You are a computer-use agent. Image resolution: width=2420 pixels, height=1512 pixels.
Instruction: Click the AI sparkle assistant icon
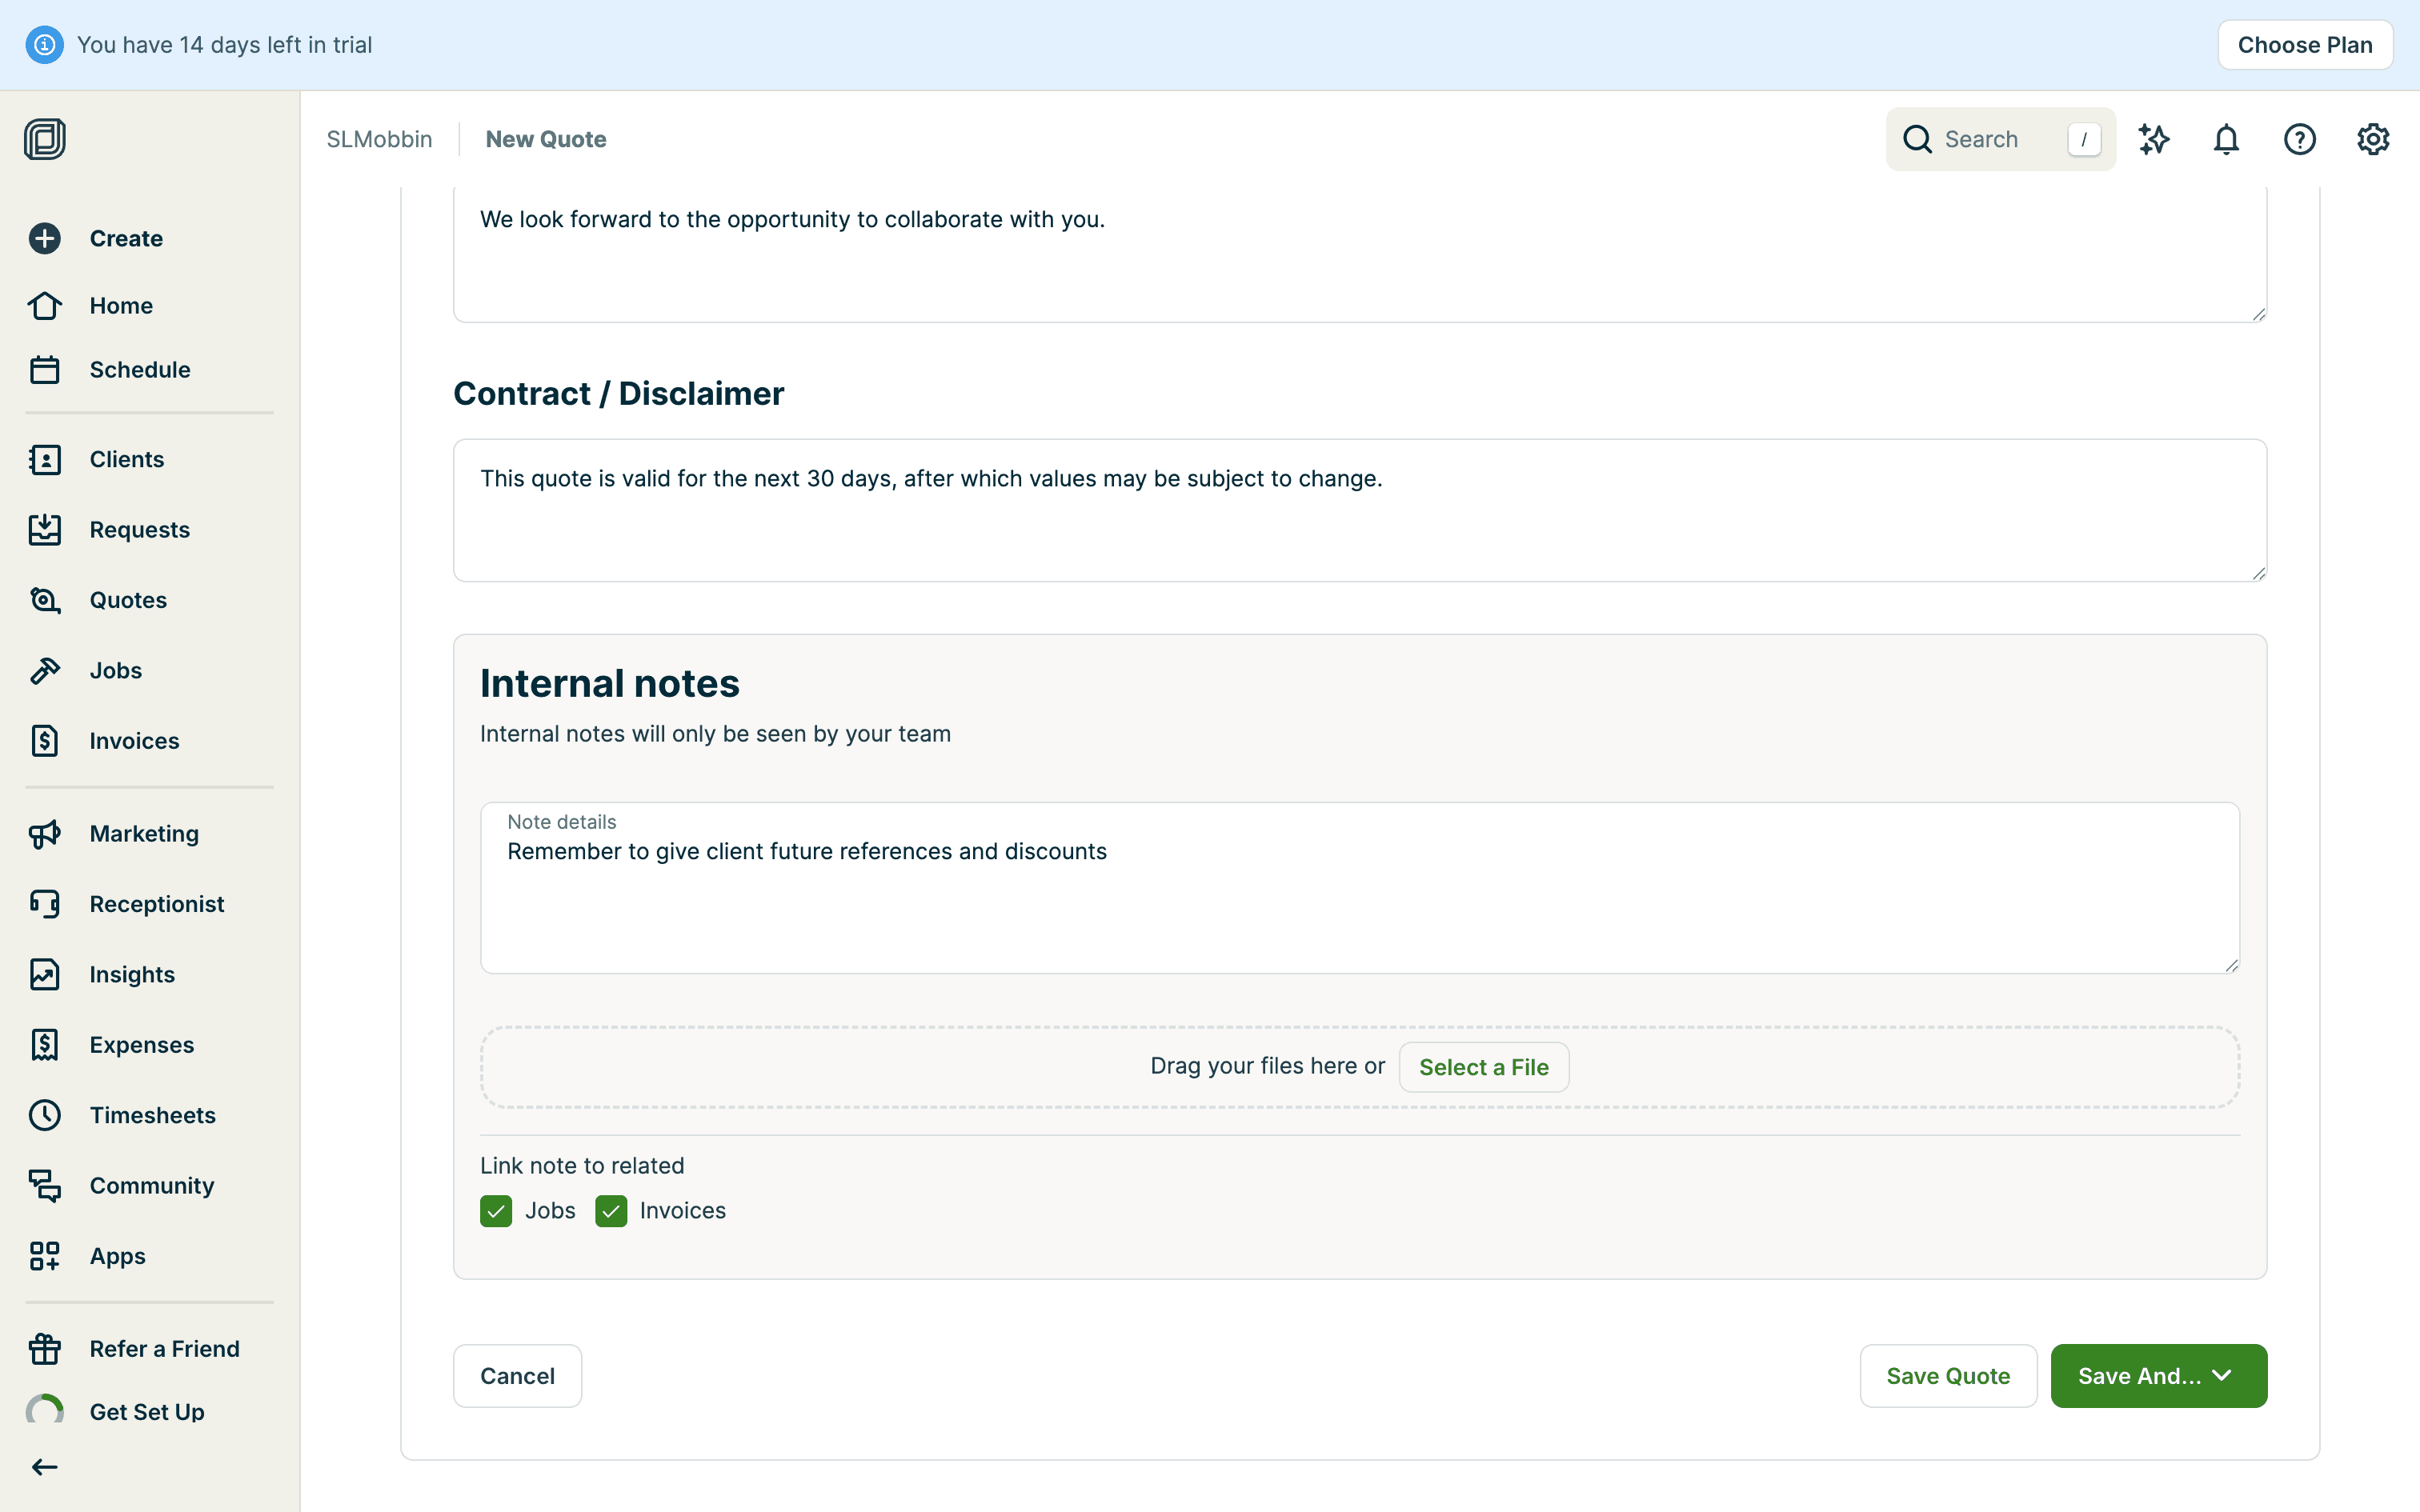tap(2153, 139)
